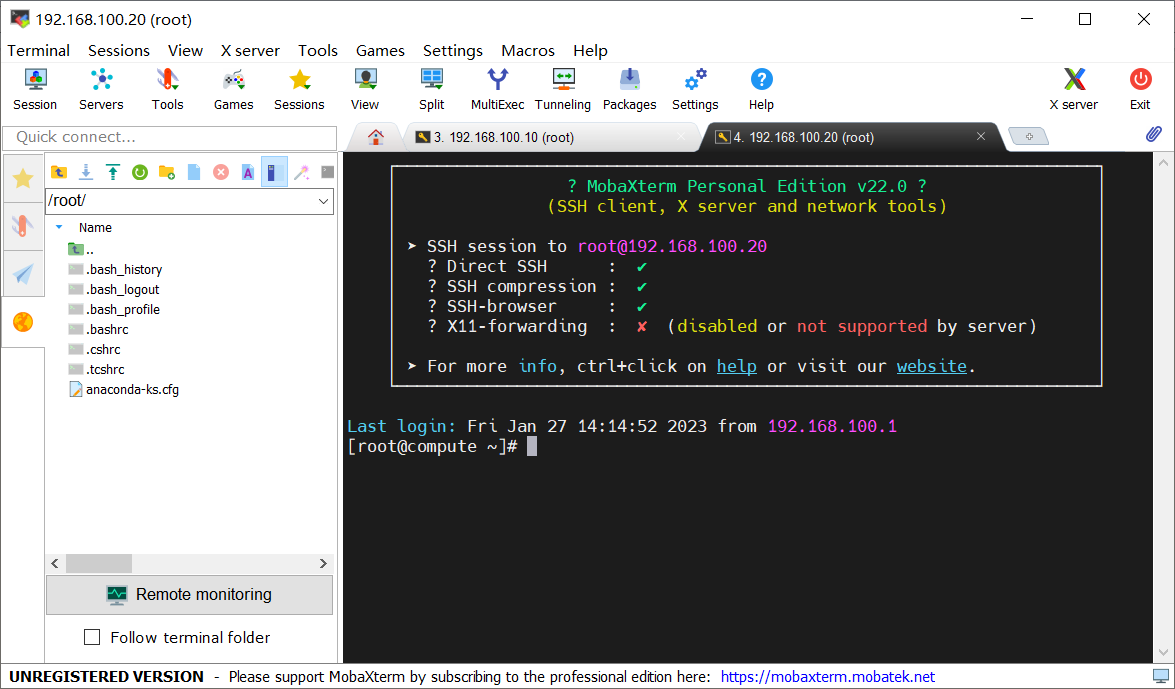Open the View menu
The image size is (1175, 689).
185,50
